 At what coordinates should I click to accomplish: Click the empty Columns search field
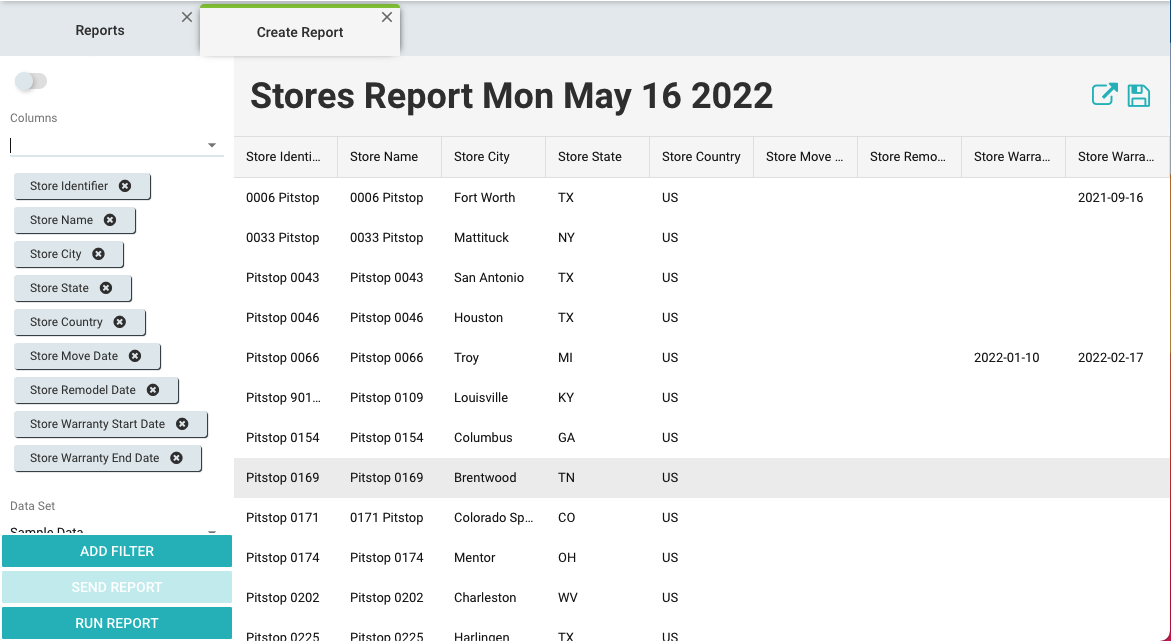(x=100, y=144)
